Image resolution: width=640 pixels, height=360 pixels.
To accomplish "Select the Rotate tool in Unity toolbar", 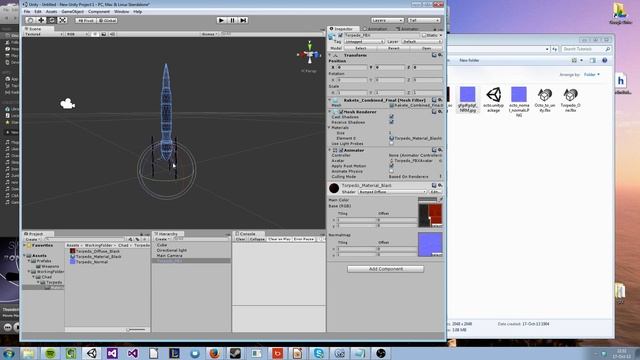I will [52, 20].
